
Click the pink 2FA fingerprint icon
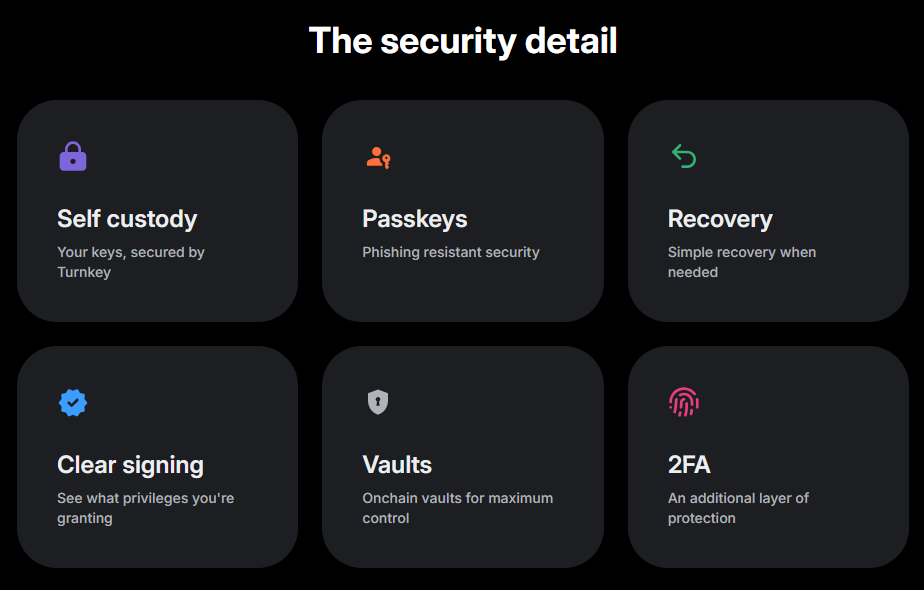click(x=683, y=402)
